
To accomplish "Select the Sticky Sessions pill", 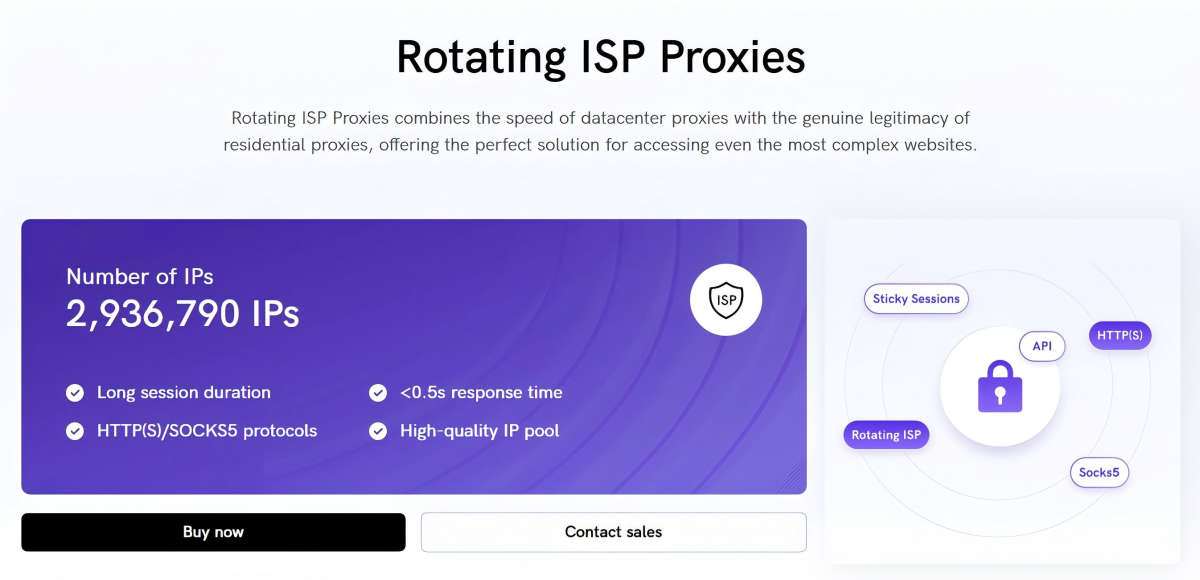I will coord(916,299).
